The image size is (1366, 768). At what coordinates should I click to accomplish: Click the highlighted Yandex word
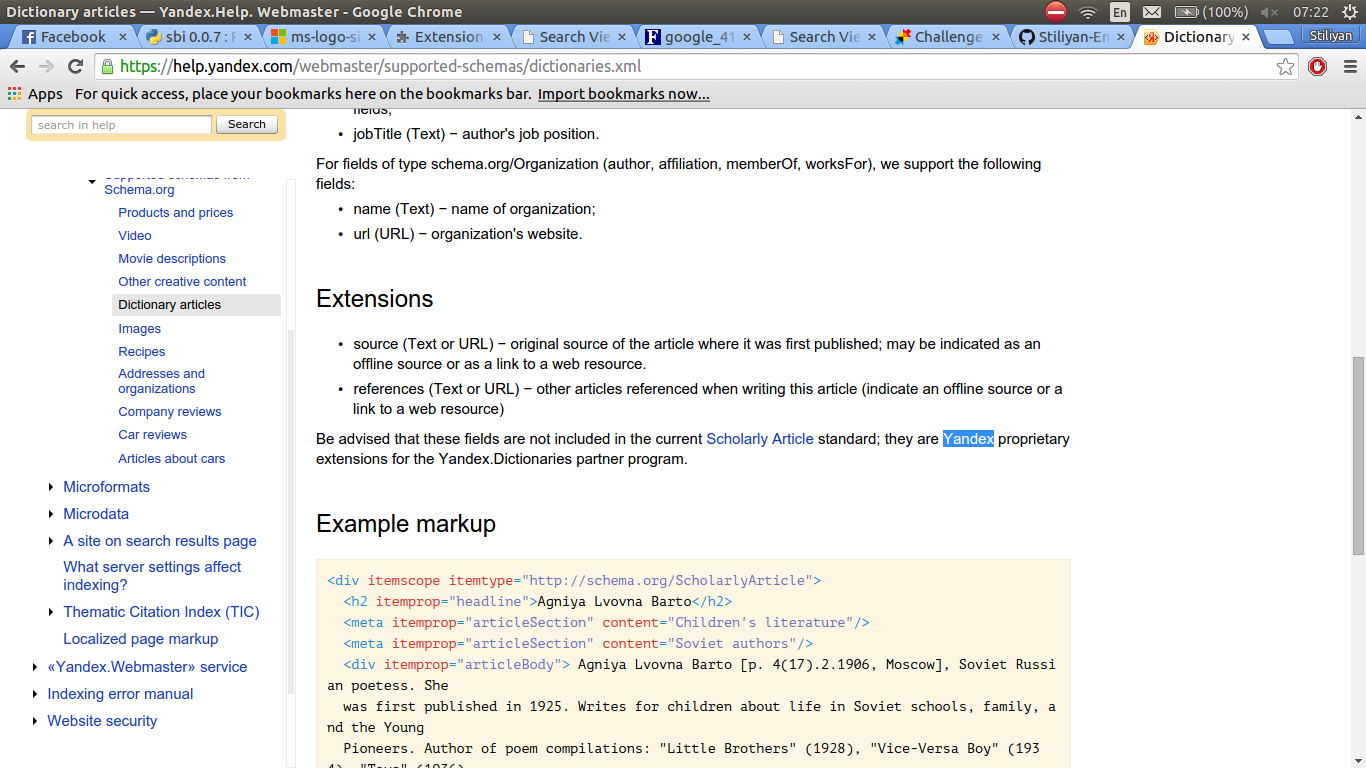[x=968, y=439]
